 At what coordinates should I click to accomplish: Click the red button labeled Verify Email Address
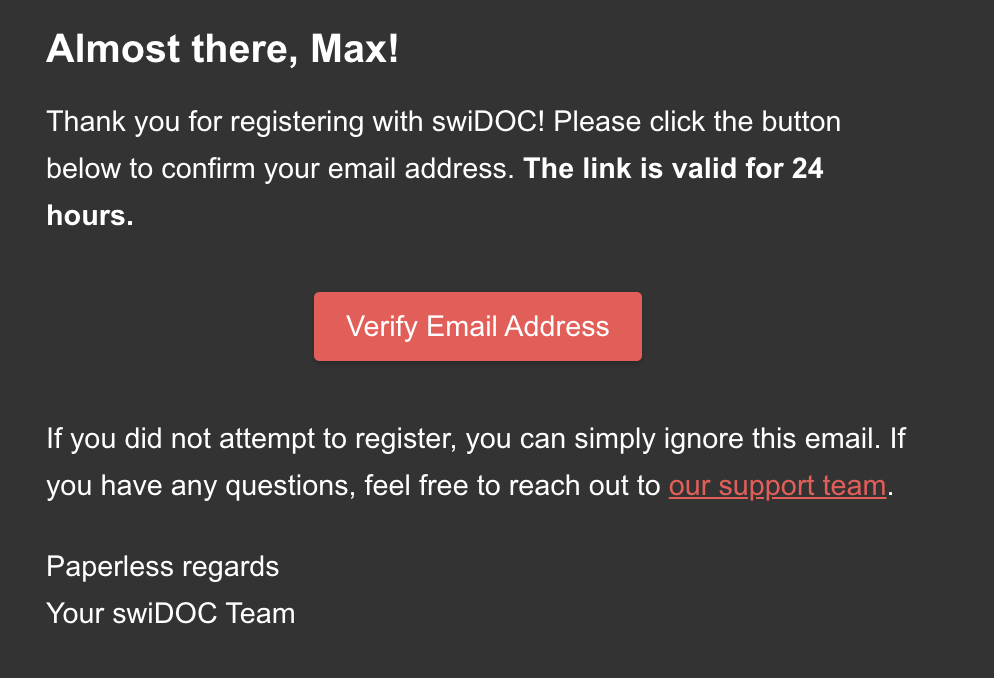tap(477, 326)
